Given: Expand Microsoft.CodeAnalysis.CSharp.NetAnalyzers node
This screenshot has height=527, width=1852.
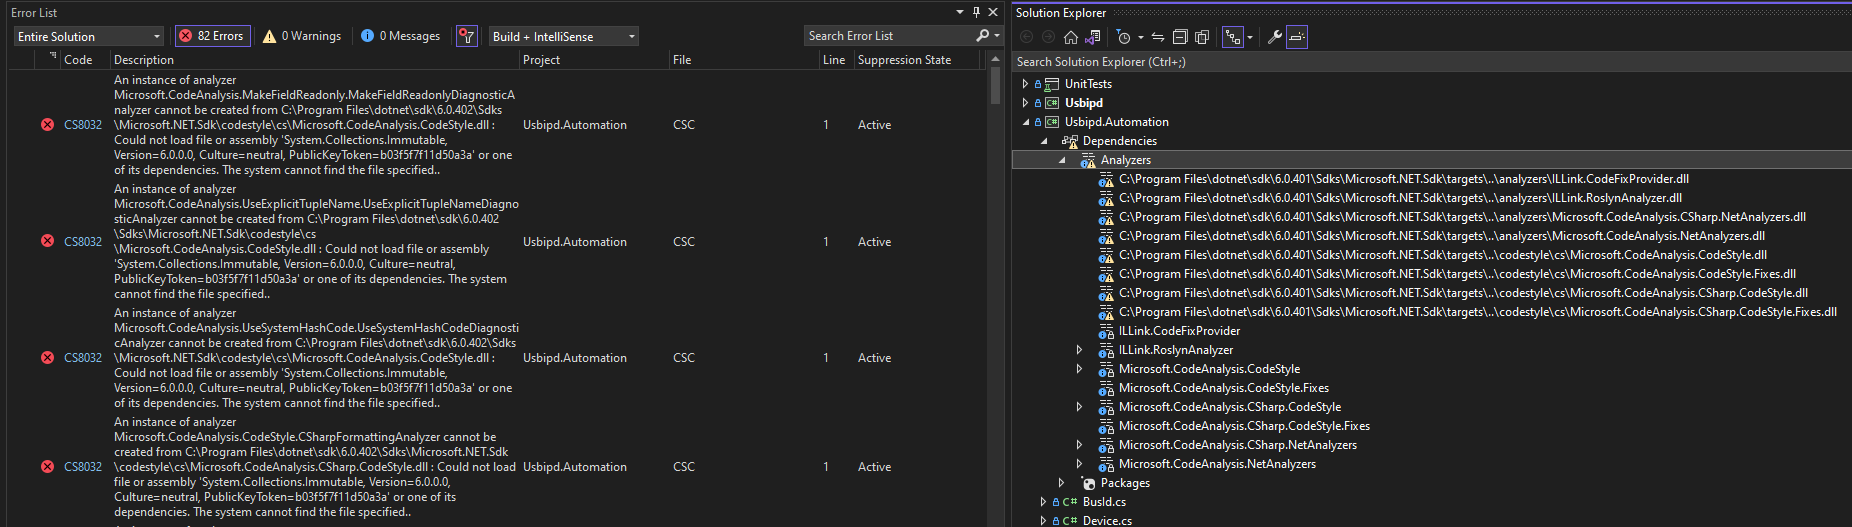Looking at the screenshot, I should point(1079,445).
